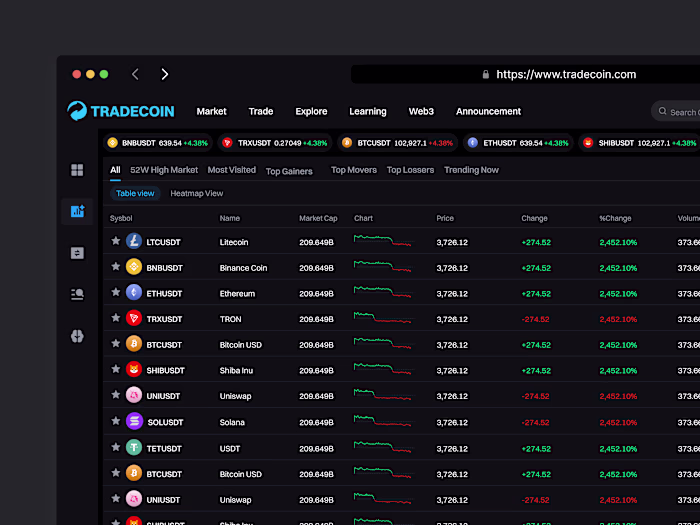Favorite LTCUSDT with its star
The image size is (700, 525).
(x=116, y=241)
